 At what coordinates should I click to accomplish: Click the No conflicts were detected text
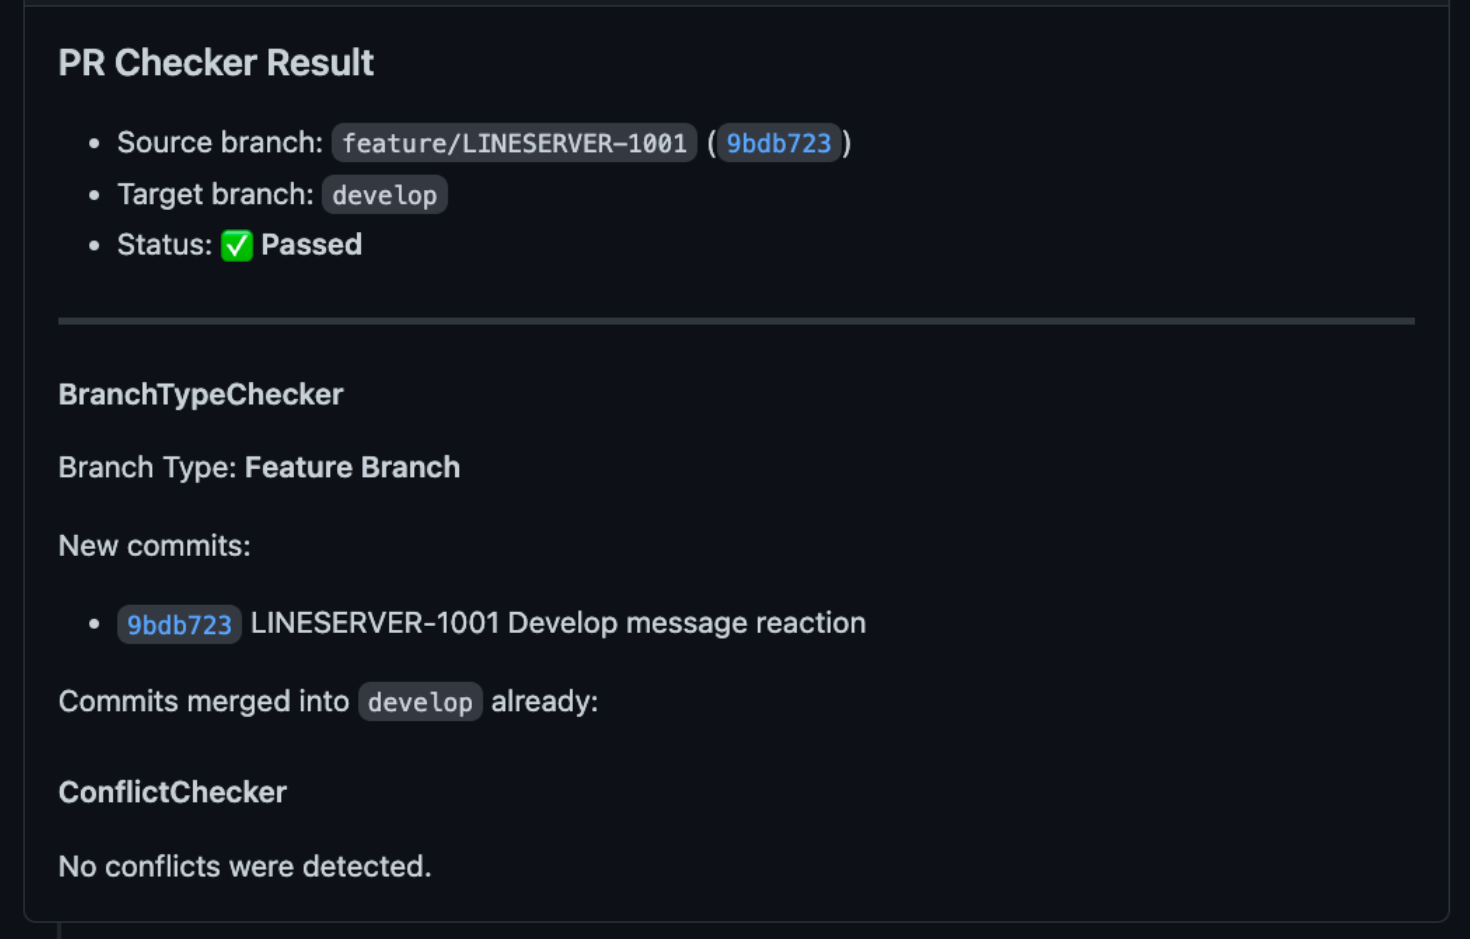point(245,866)
